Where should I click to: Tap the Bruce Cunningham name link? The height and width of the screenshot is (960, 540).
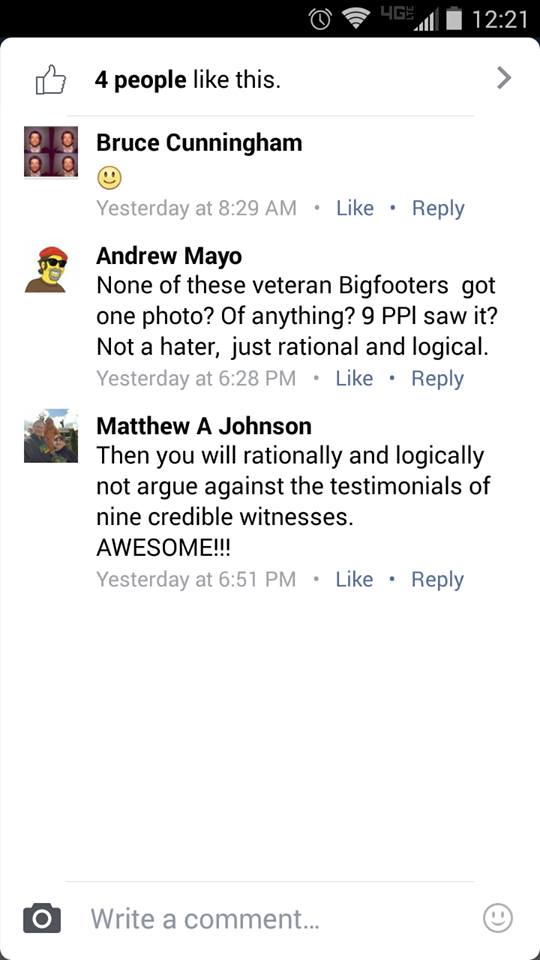199,143
